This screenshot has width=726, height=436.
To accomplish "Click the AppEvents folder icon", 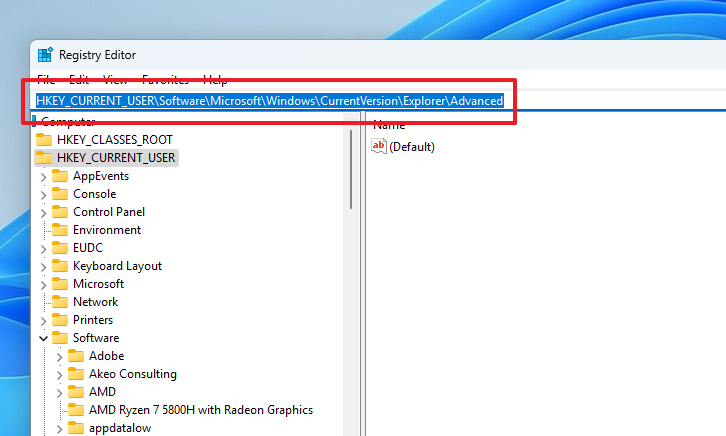I will click(60, 176).
